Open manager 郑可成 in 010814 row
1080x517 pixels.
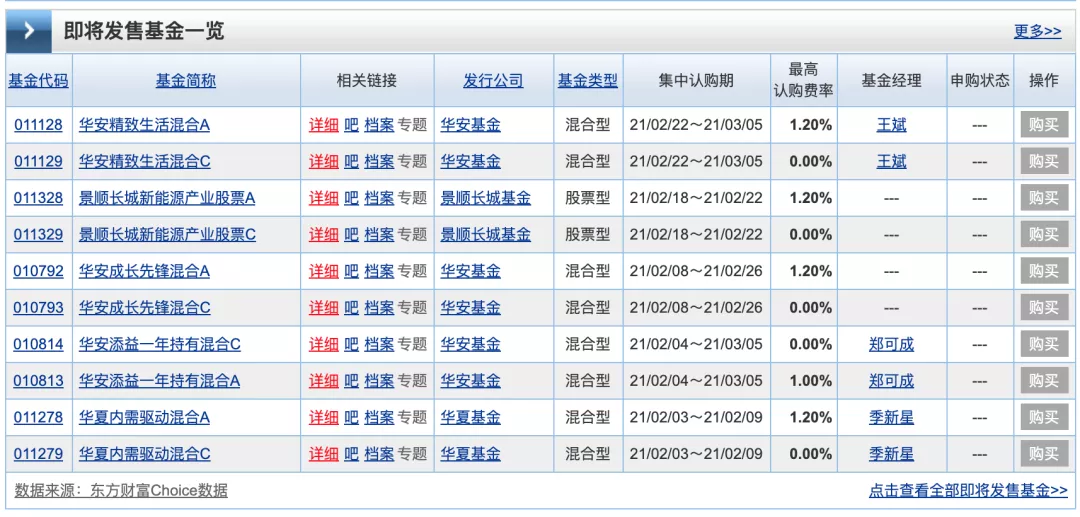[891, 344]
